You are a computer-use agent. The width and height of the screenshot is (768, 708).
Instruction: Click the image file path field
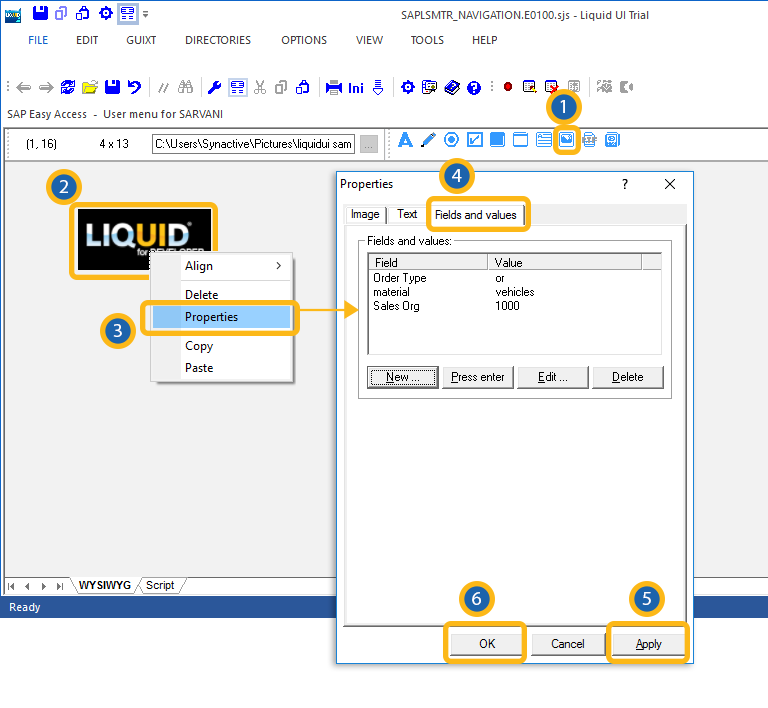254,144
